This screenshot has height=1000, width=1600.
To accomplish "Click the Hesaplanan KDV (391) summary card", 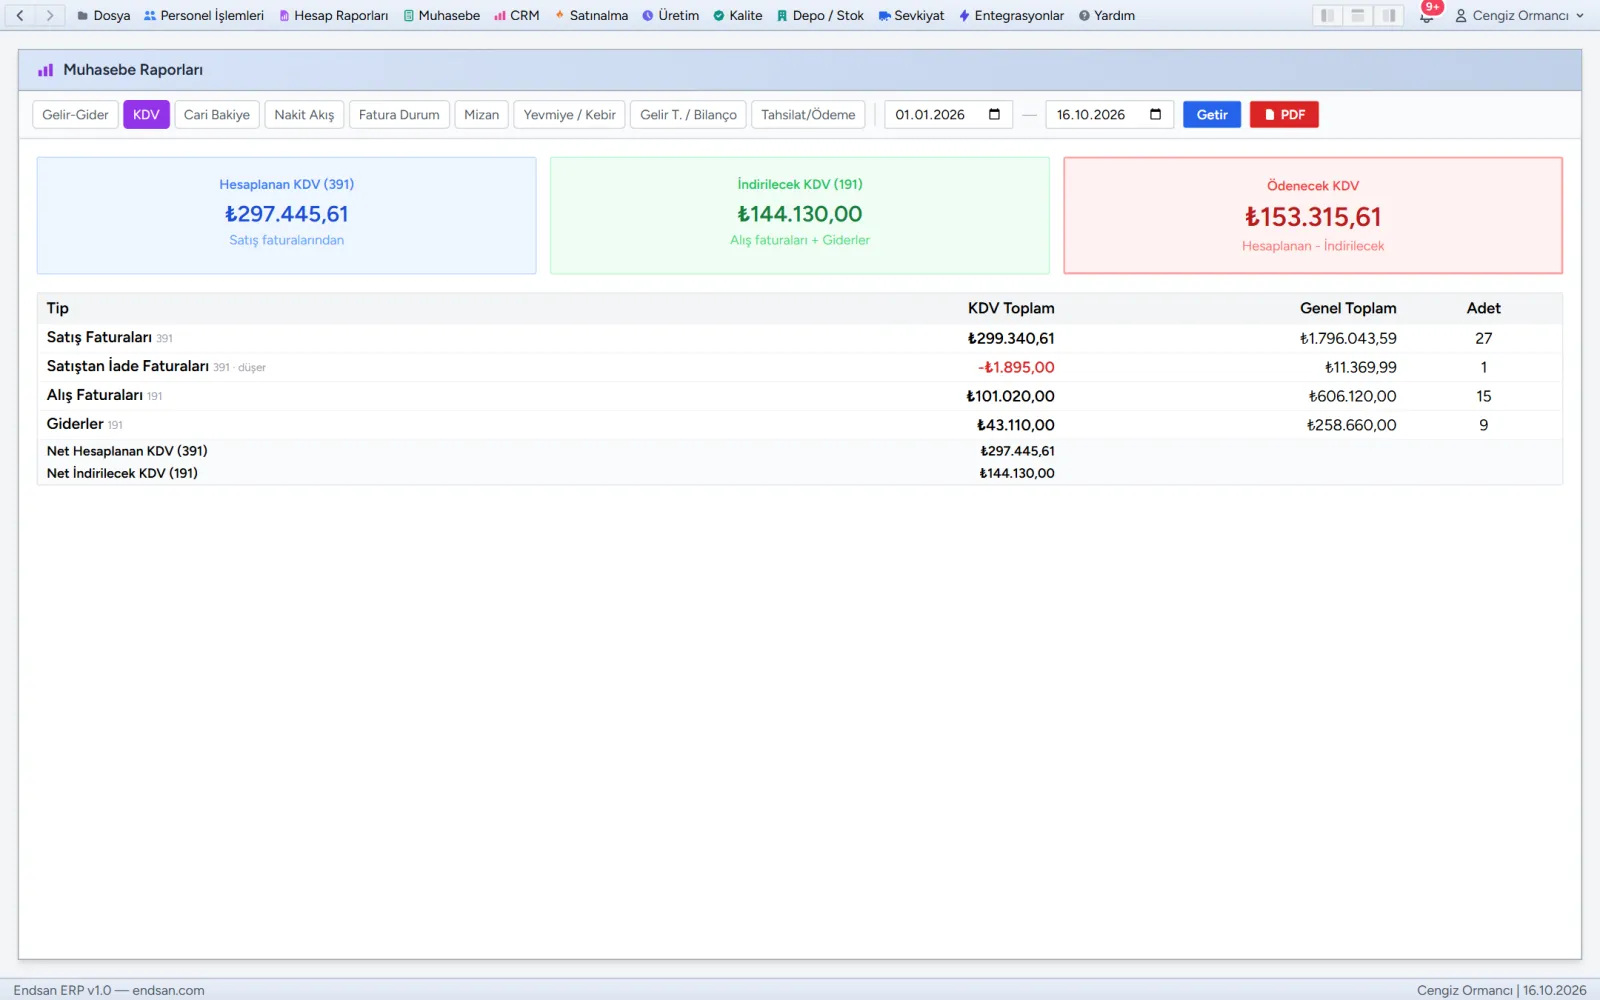I will pyautogui.click(x=286, y=215).
